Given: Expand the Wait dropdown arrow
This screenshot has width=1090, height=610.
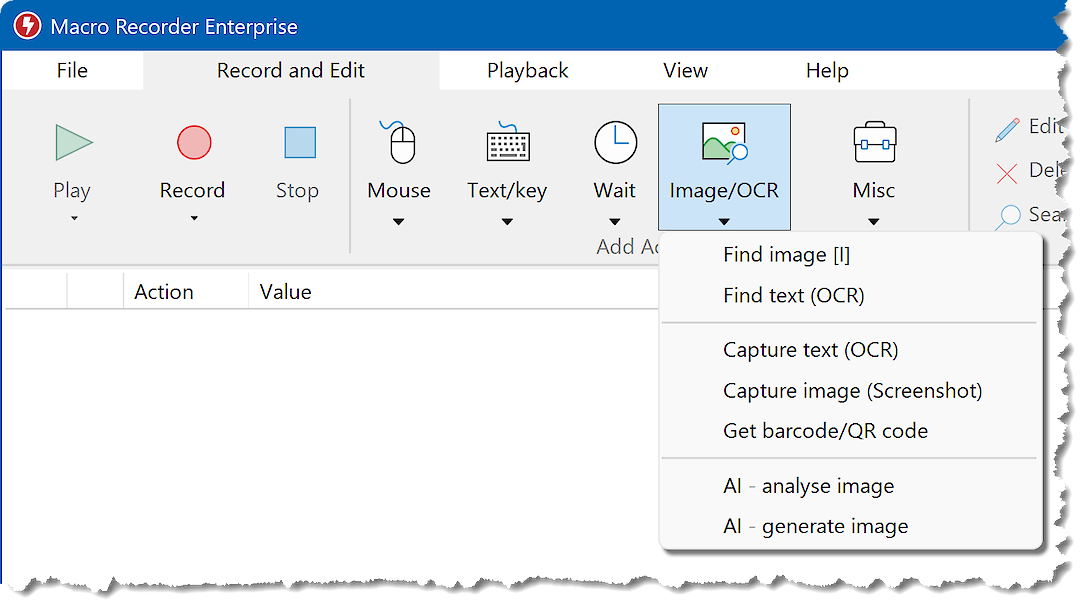Looking at the screenshot, I should coord(615,222).
